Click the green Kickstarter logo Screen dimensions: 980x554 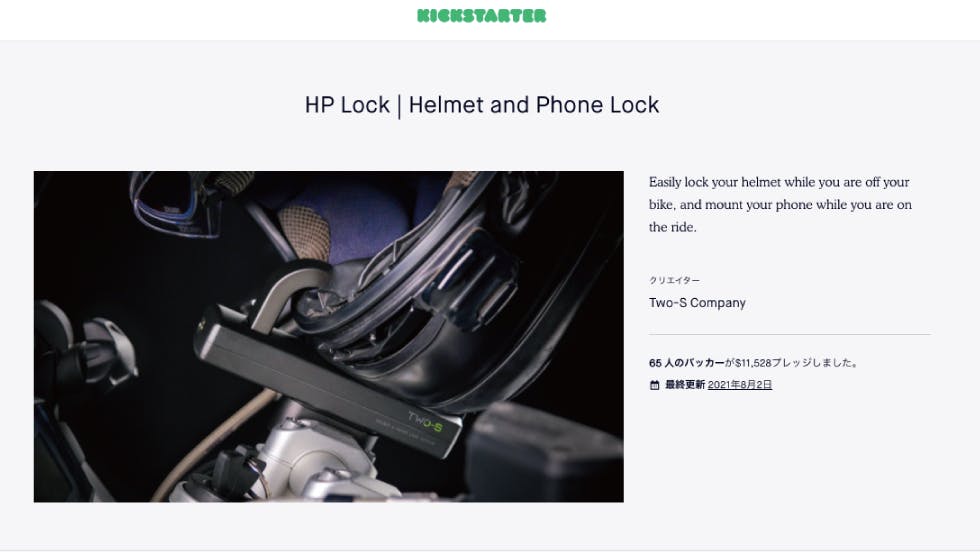481,16
